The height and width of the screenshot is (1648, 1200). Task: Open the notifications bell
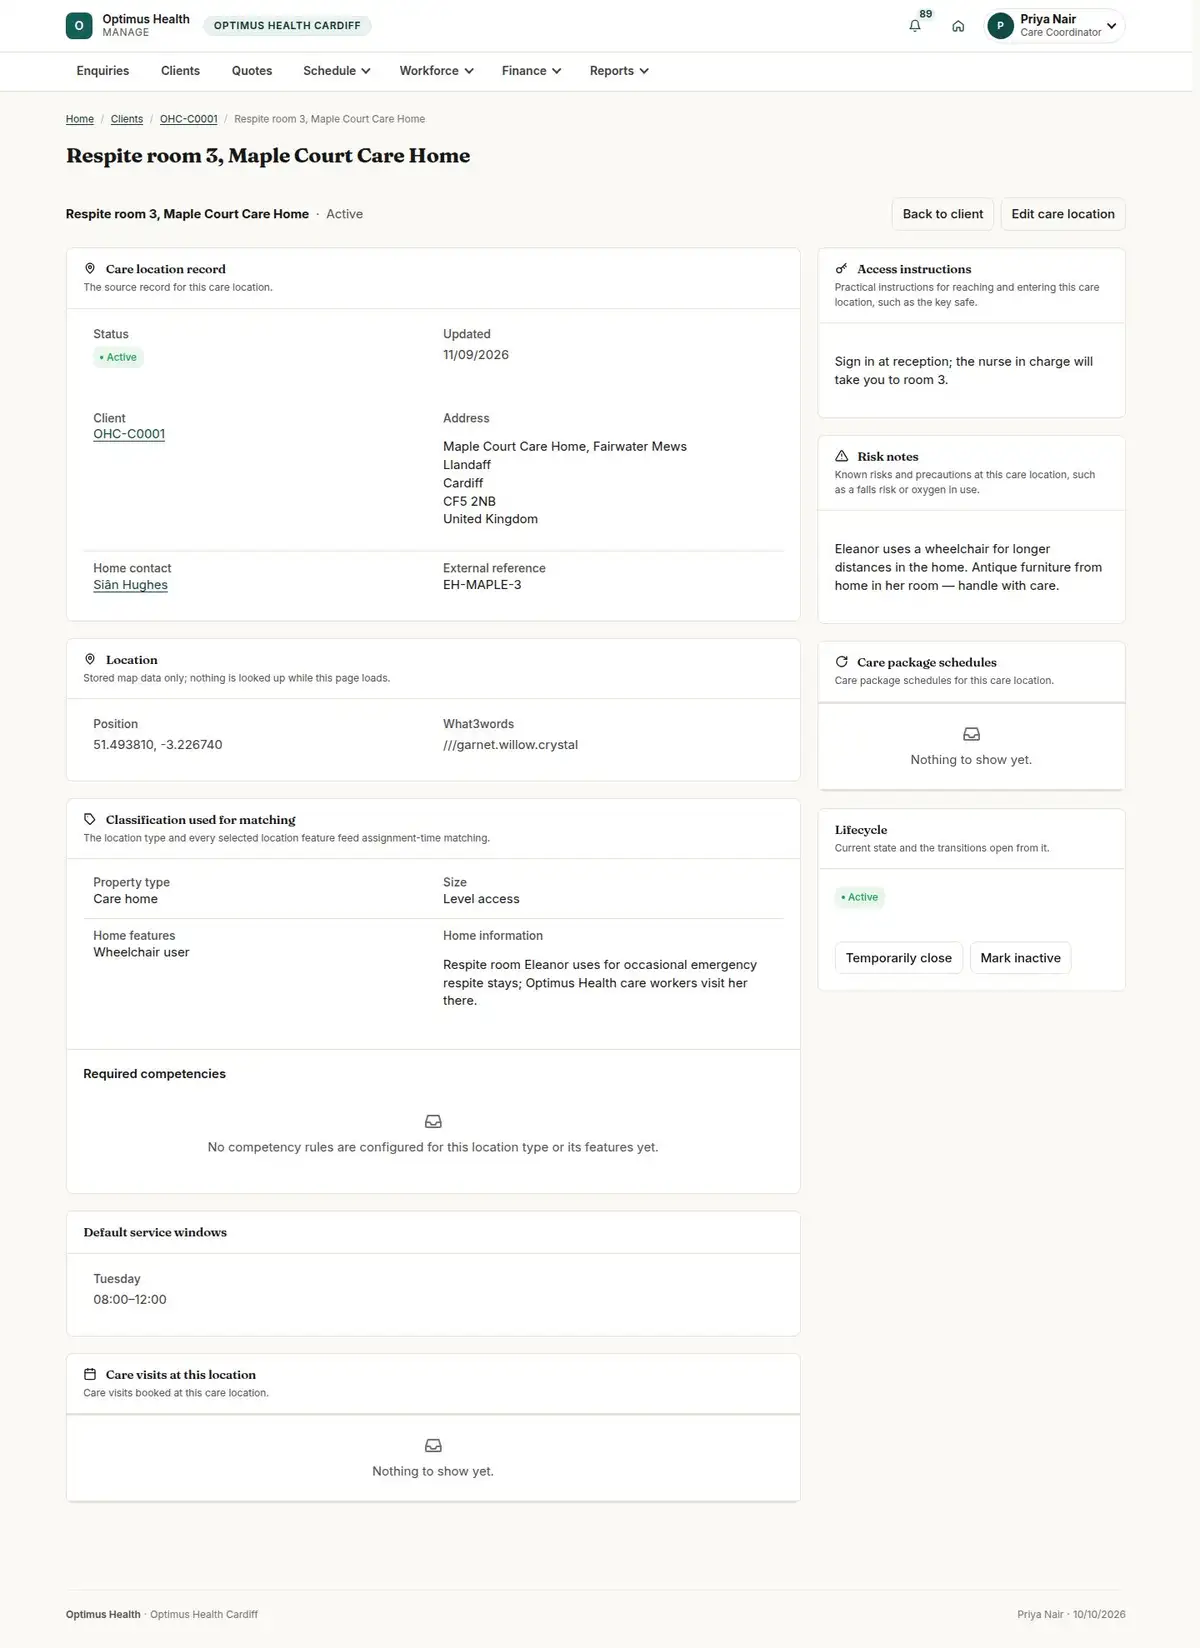[x=915, y=26]
